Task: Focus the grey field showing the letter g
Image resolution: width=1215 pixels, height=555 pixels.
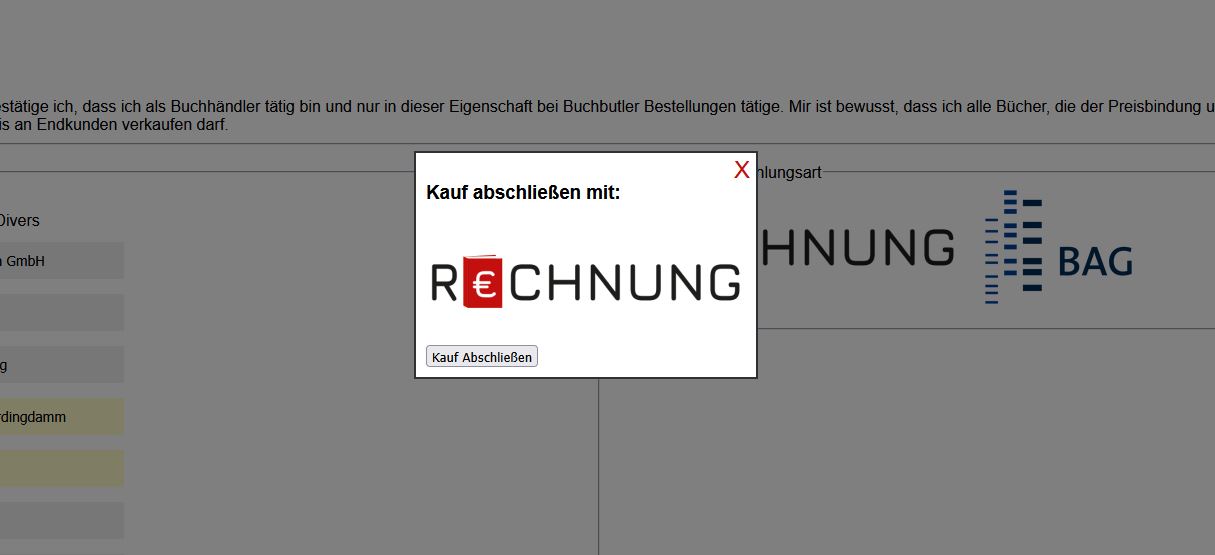Action: click(x=61, y=365)
